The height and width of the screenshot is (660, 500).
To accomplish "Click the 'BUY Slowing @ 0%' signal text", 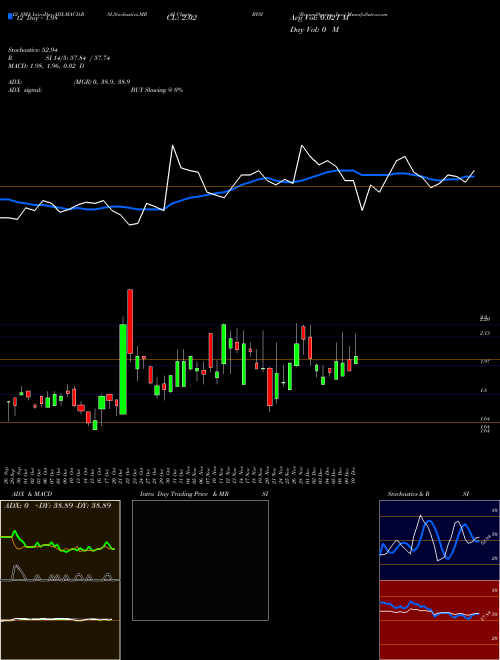I will point(157,90).
